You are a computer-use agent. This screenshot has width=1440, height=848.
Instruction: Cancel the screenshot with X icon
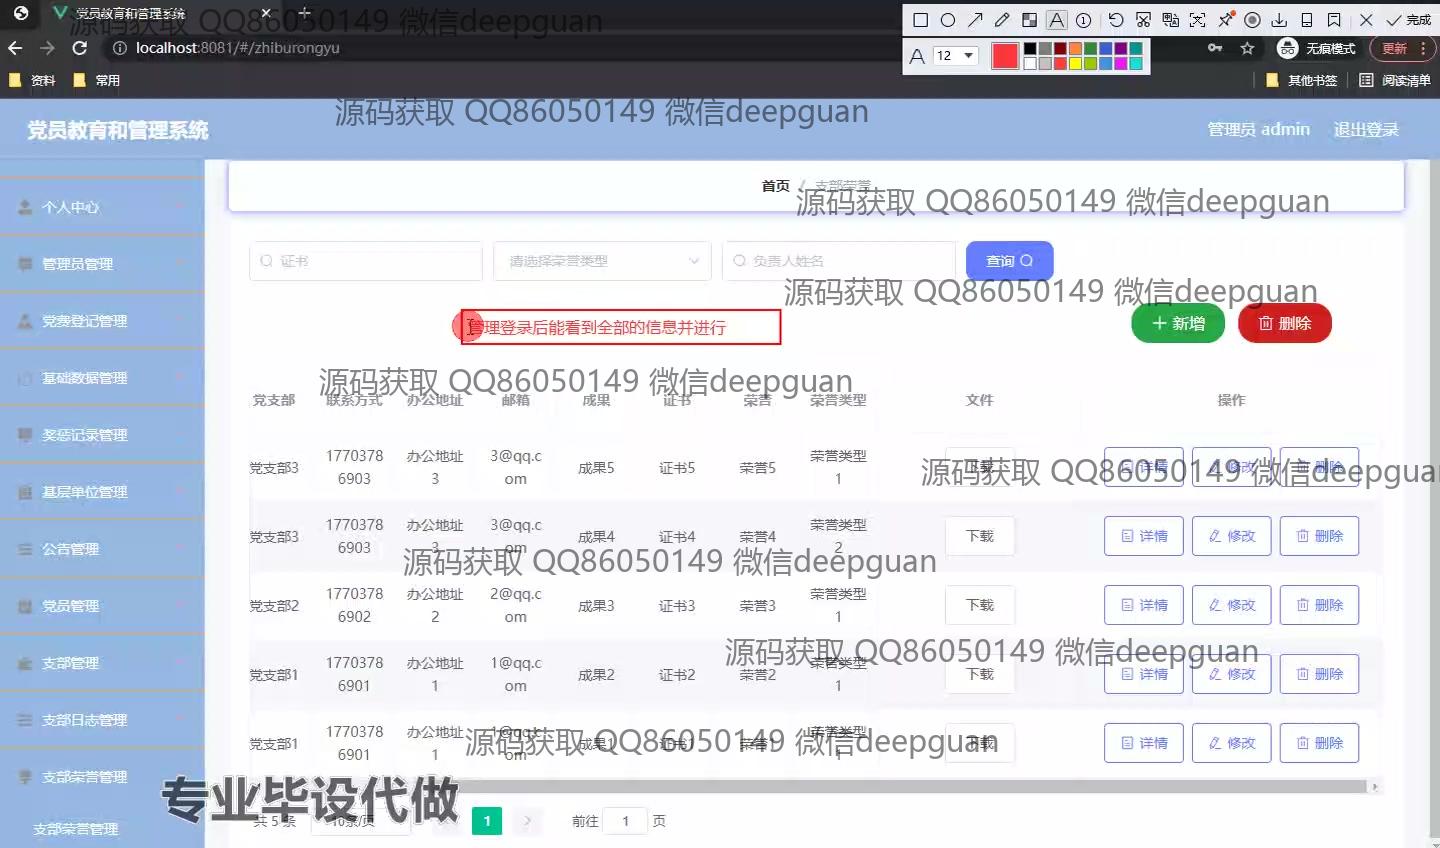pyautogui.click(x=1366, y=20)
